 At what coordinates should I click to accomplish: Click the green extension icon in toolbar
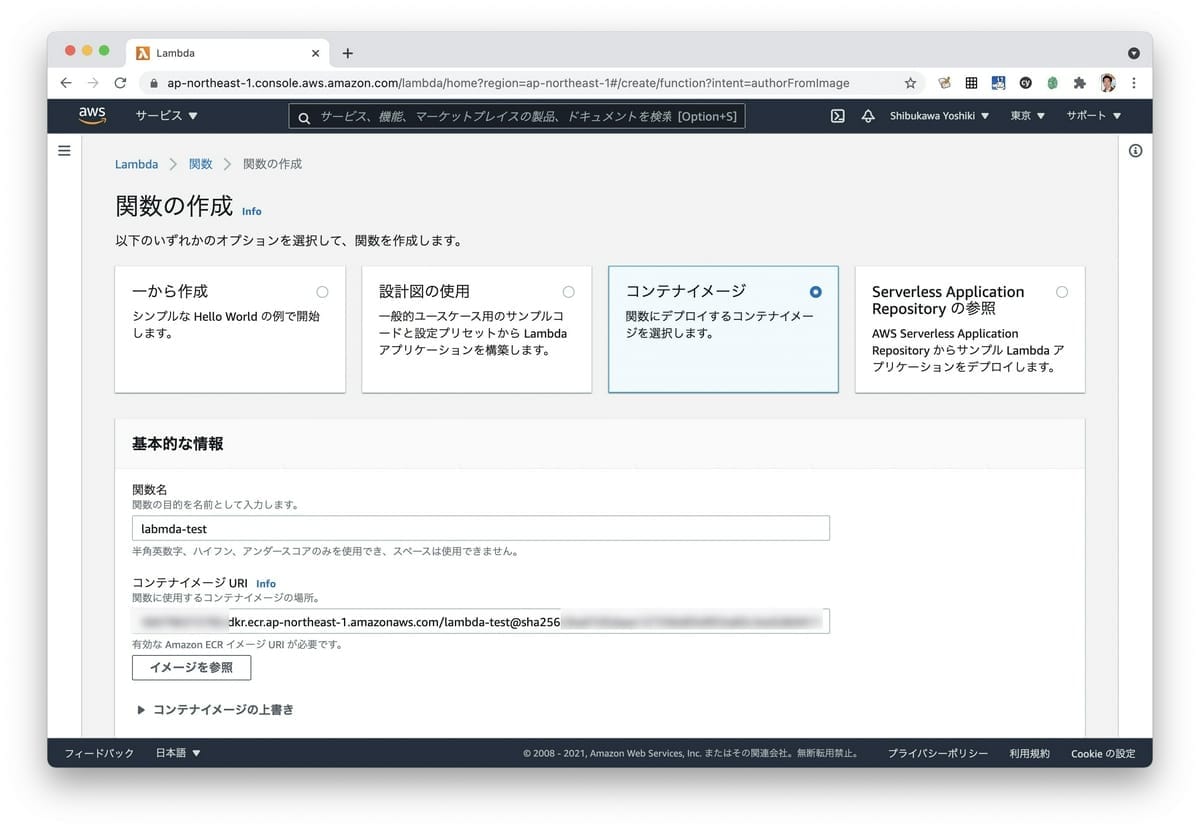[1053, 83]
